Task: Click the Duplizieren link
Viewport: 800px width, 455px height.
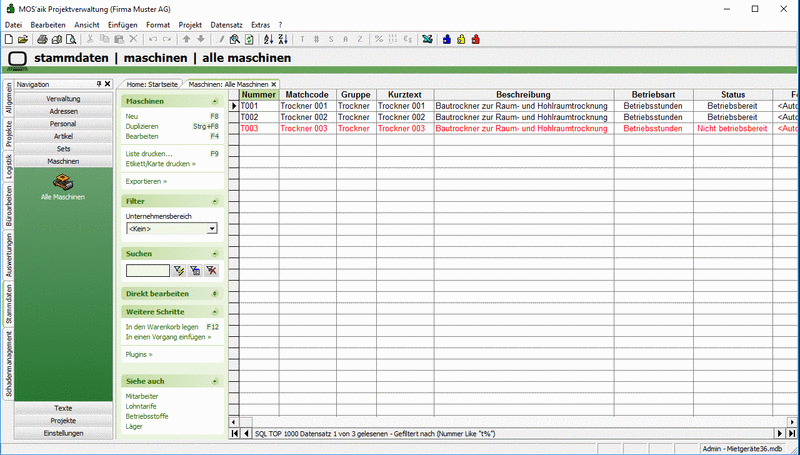Action: point(142,126)
